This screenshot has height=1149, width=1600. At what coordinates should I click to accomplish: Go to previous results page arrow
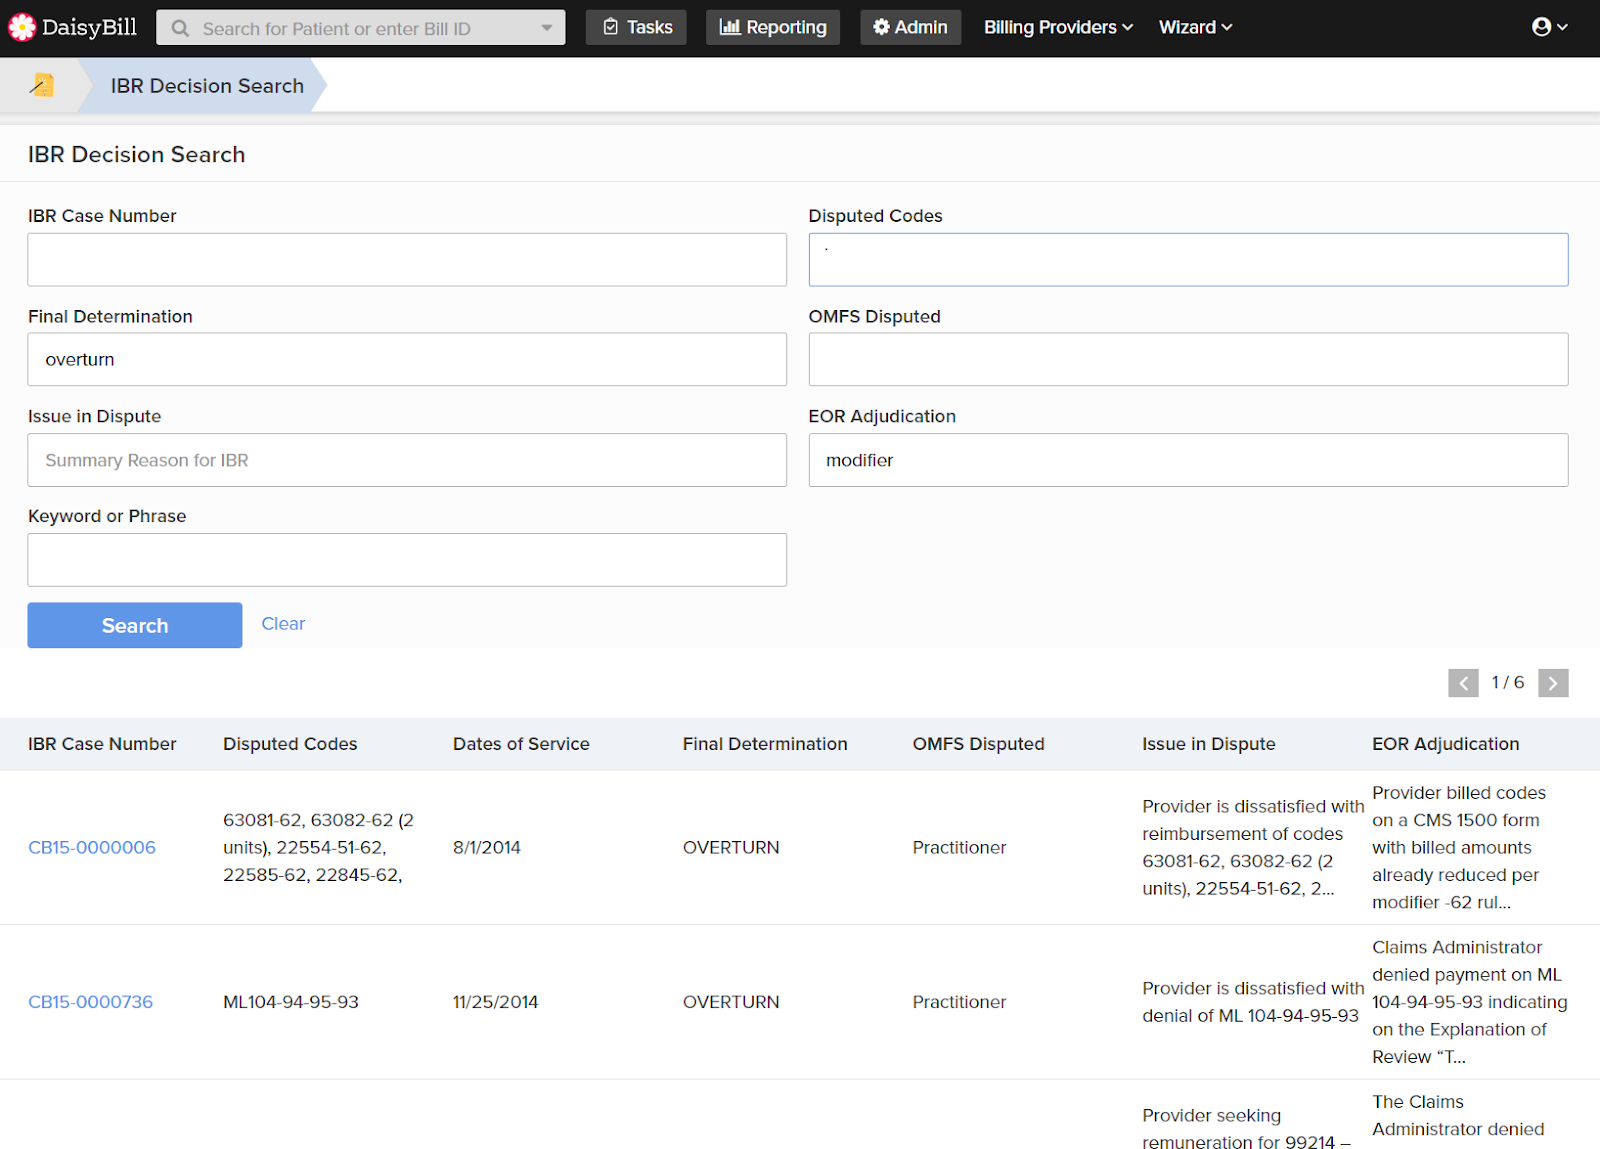(1463, 683)
